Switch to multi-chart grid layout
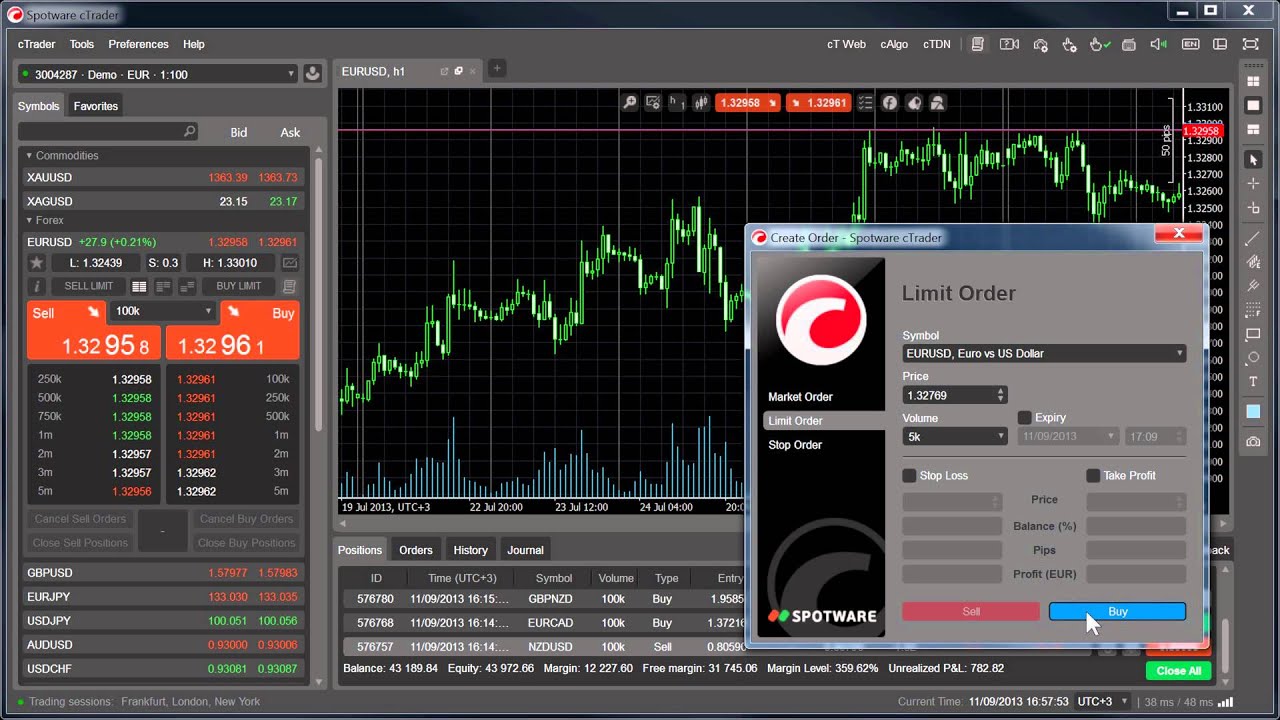1280x720 pixels. 1253,82
